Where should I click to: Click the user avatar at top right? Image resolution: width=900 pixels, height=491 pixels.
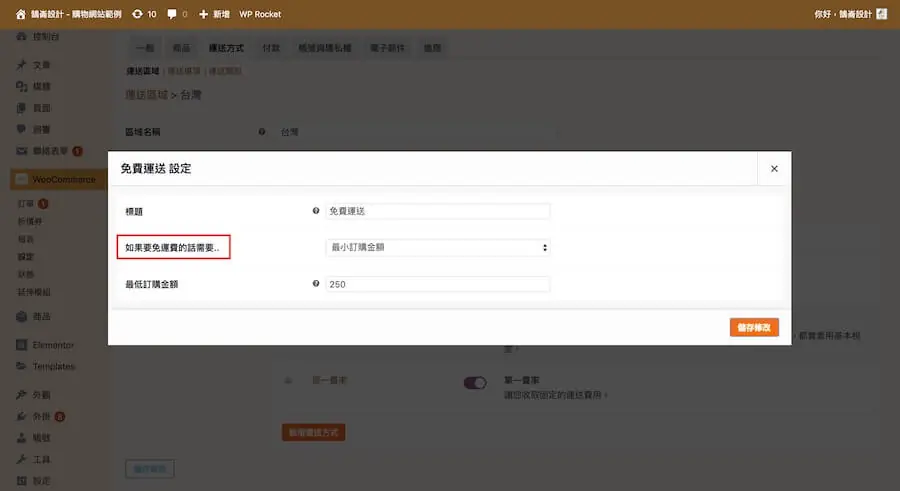click(882, 14)
